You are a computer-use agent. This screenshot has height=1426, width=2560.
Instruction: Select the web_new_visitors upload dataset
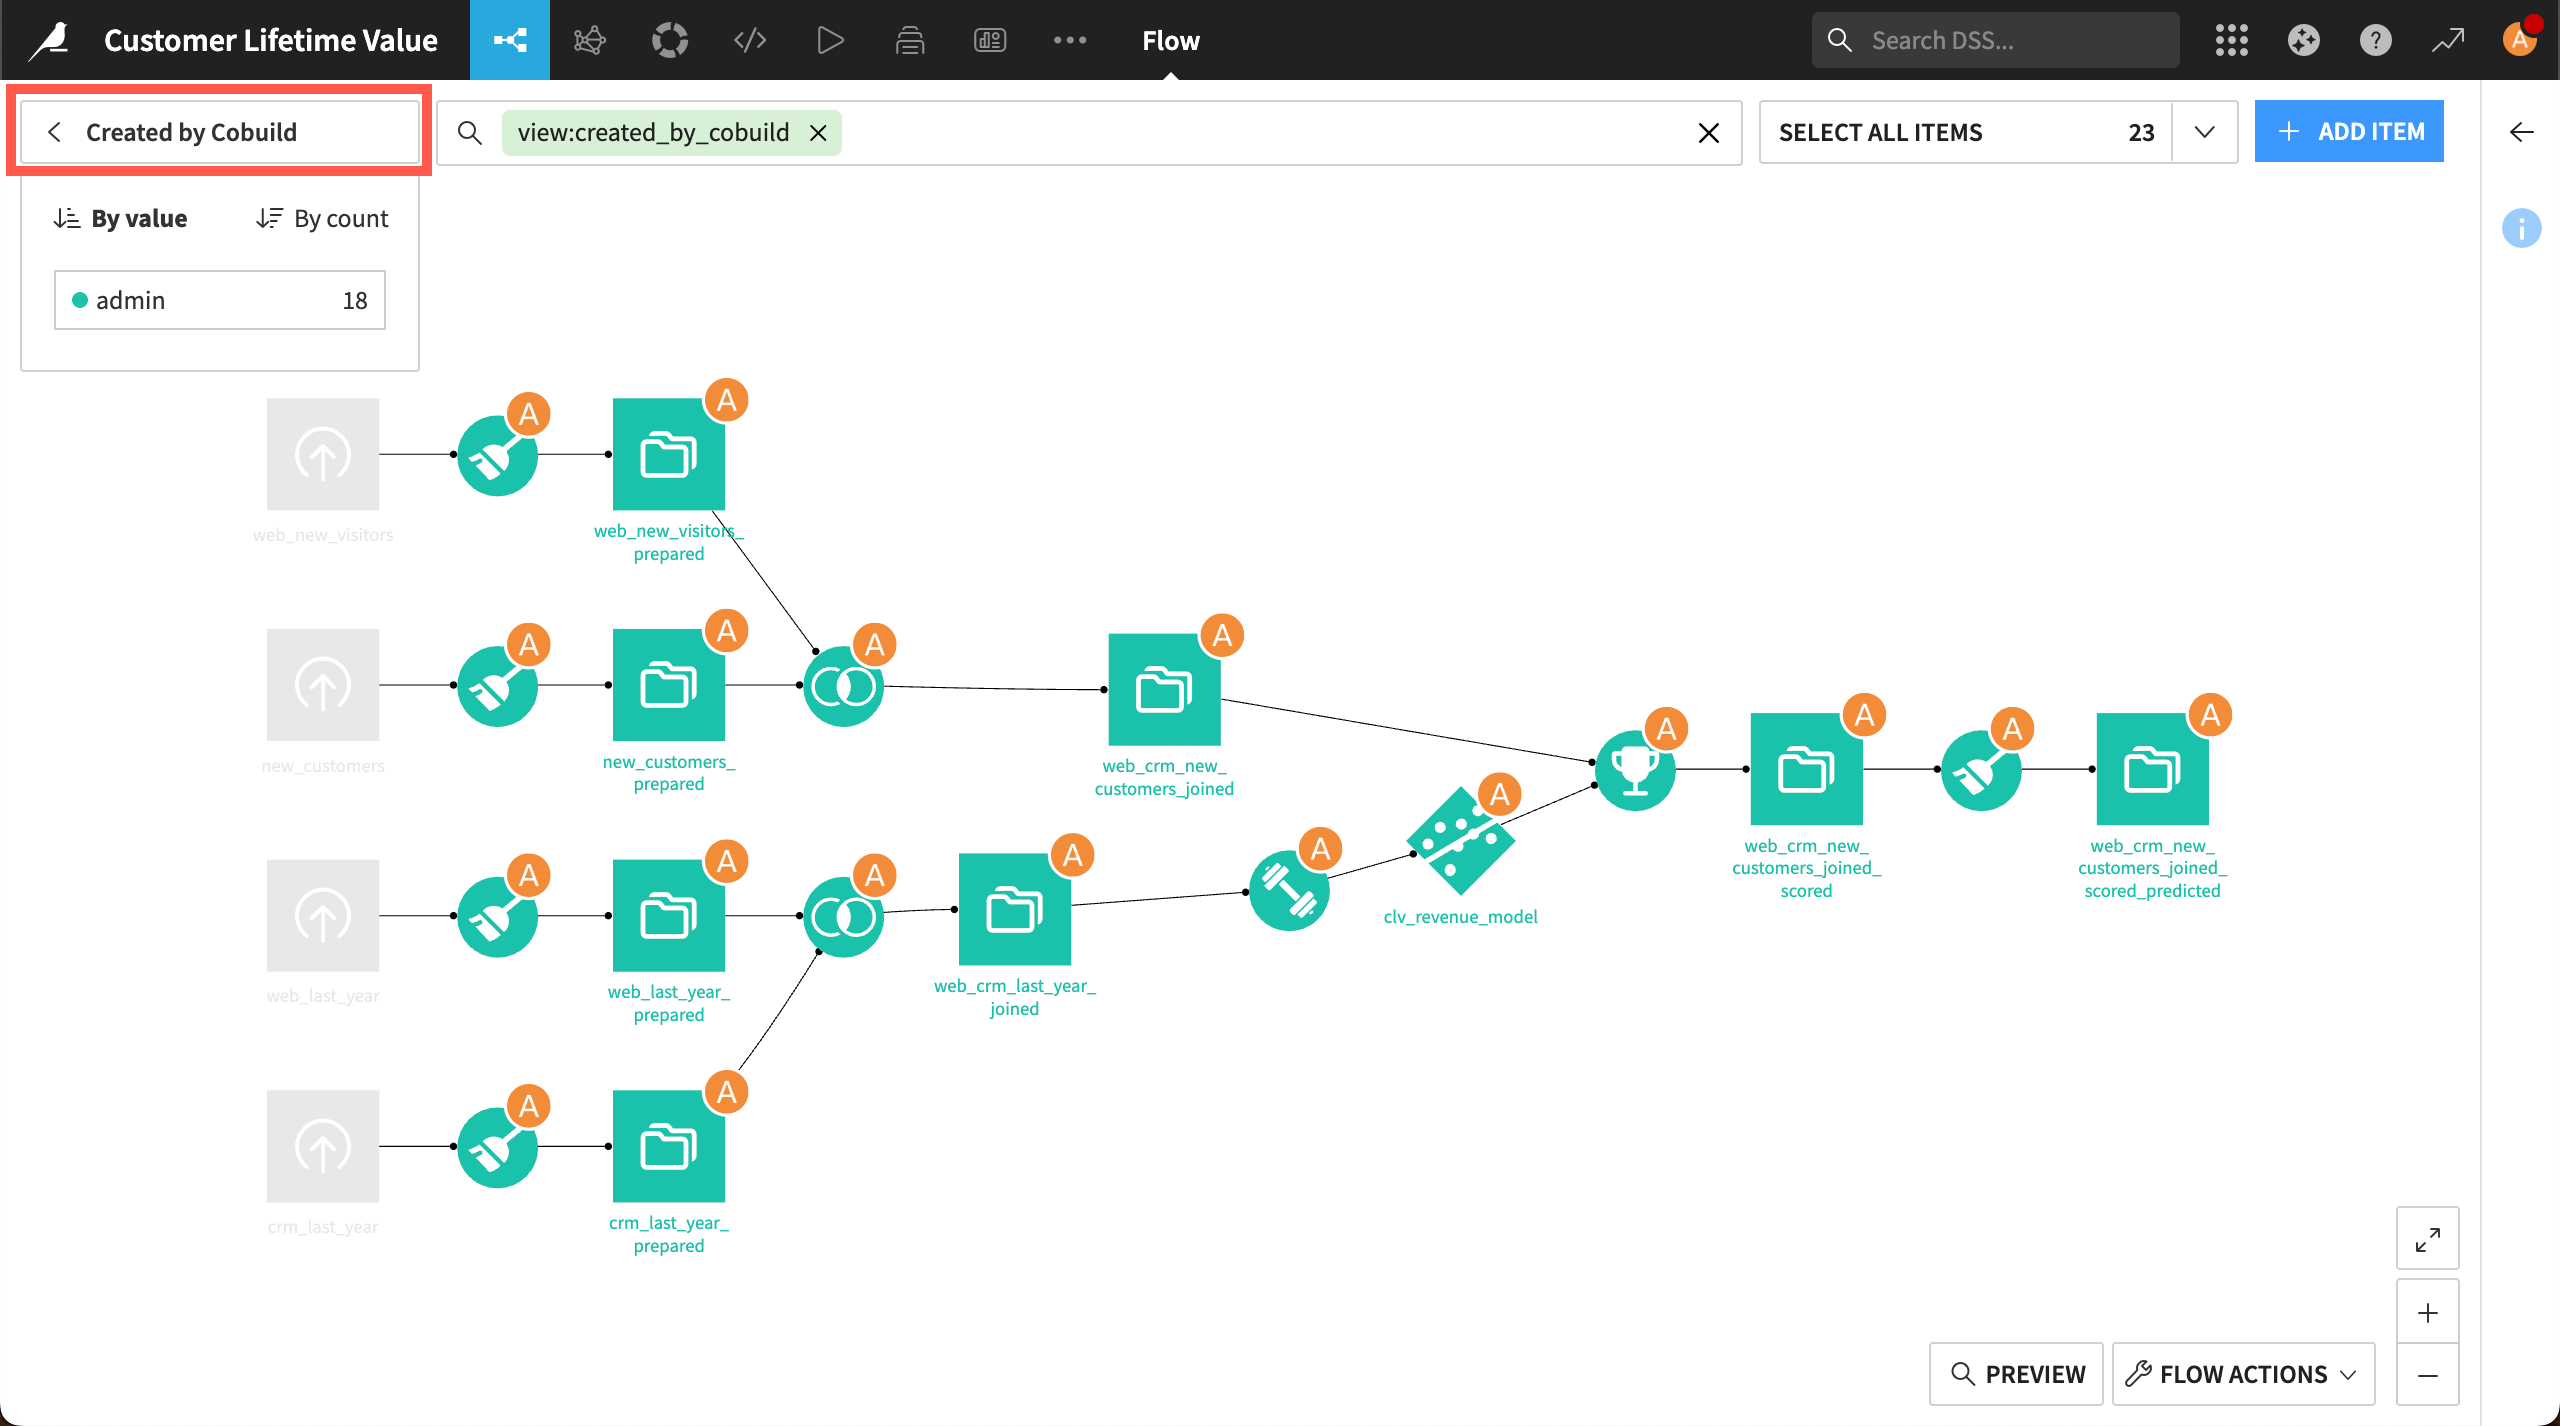pos(323,454)
